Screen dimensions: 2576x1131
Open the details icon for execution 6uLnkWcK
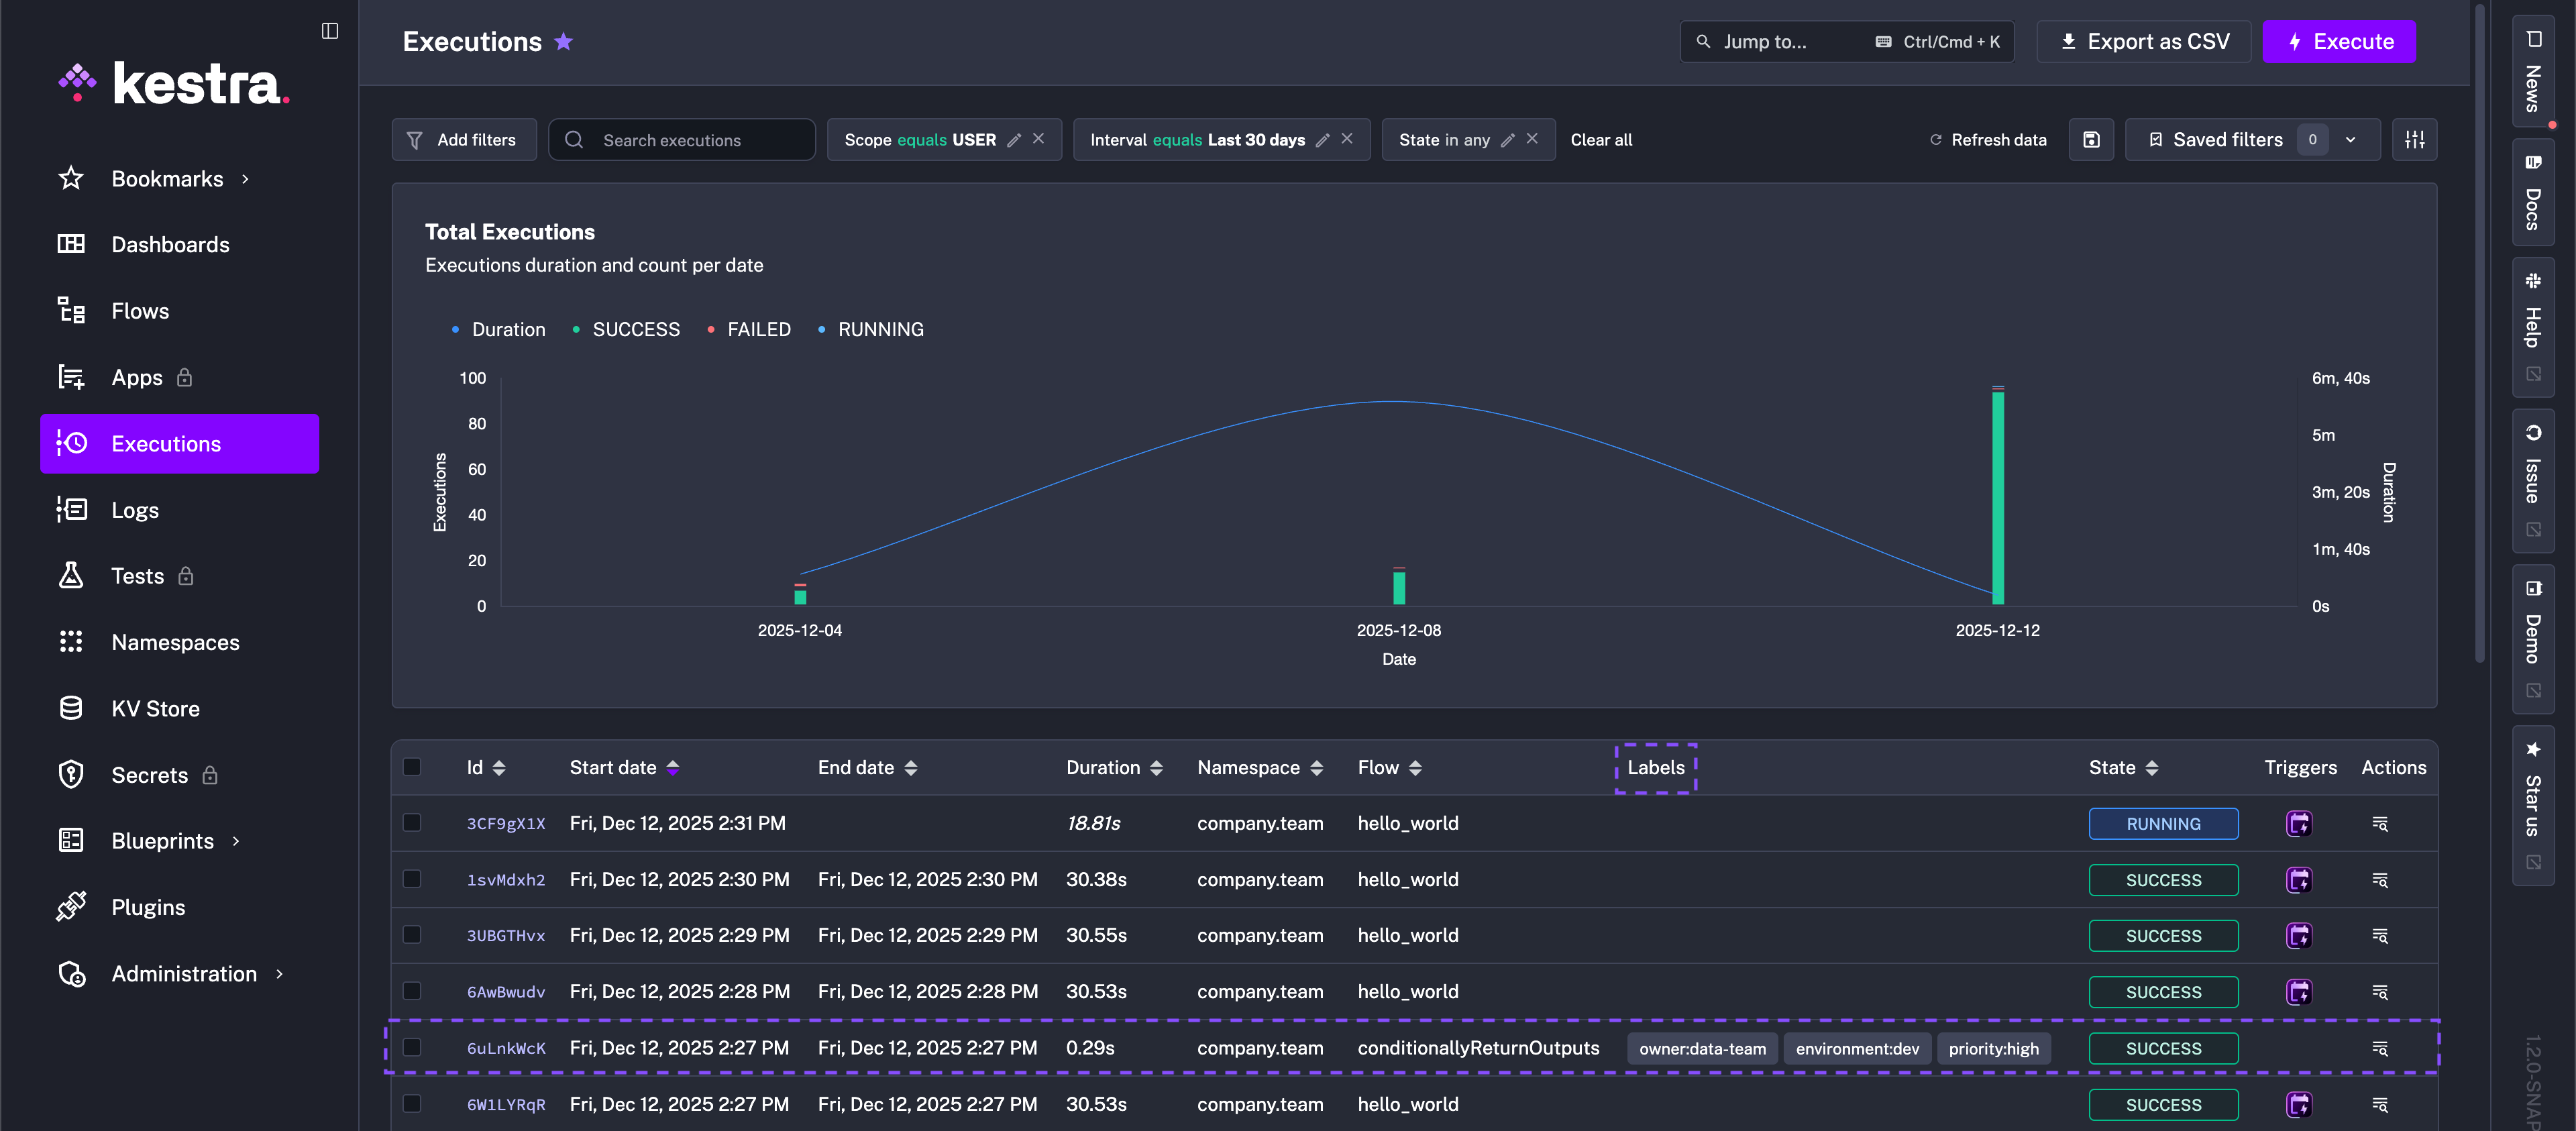tap(2380, 1048)
